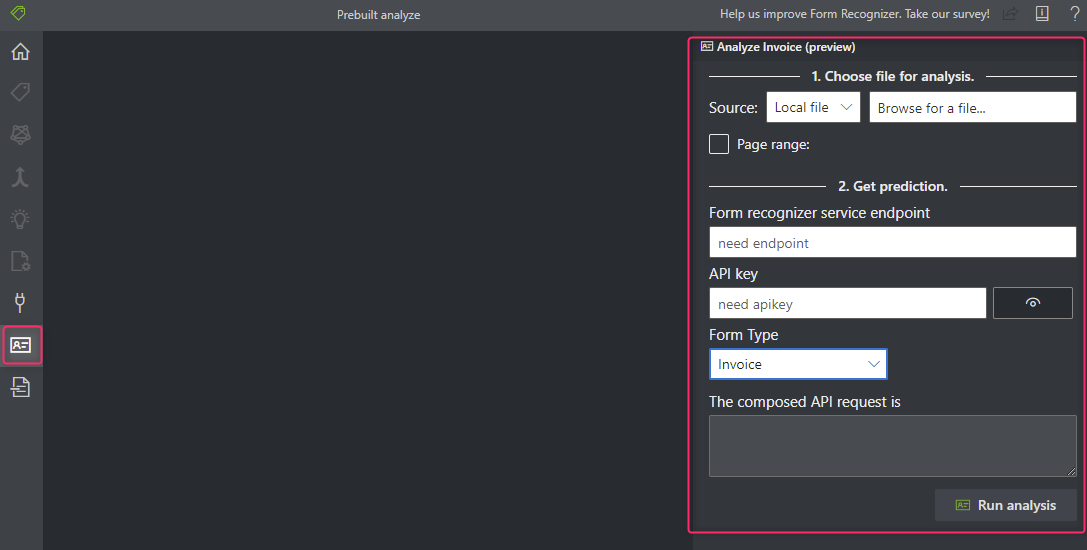Click the composed API request text area

point(892,446)
